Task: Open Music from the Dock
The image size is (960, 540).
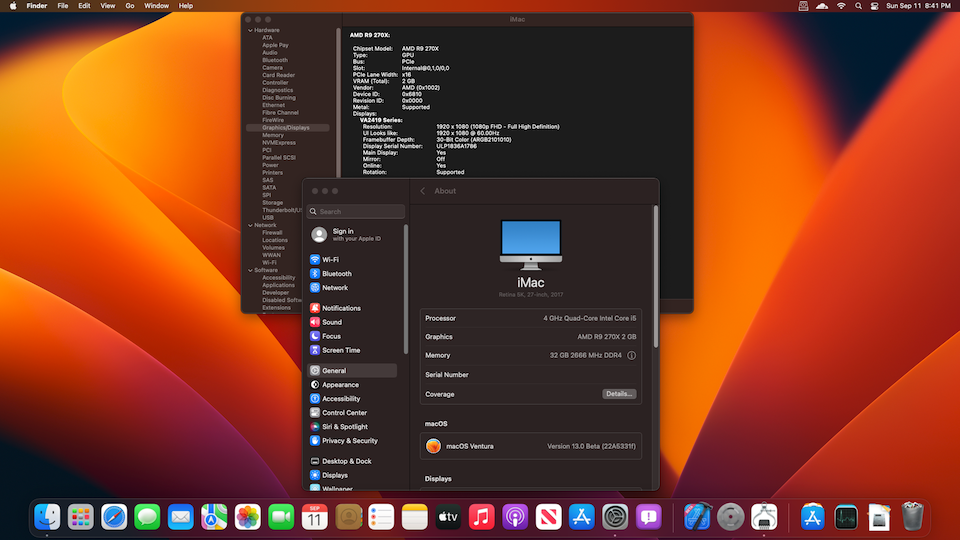Action: click(481, 517)
